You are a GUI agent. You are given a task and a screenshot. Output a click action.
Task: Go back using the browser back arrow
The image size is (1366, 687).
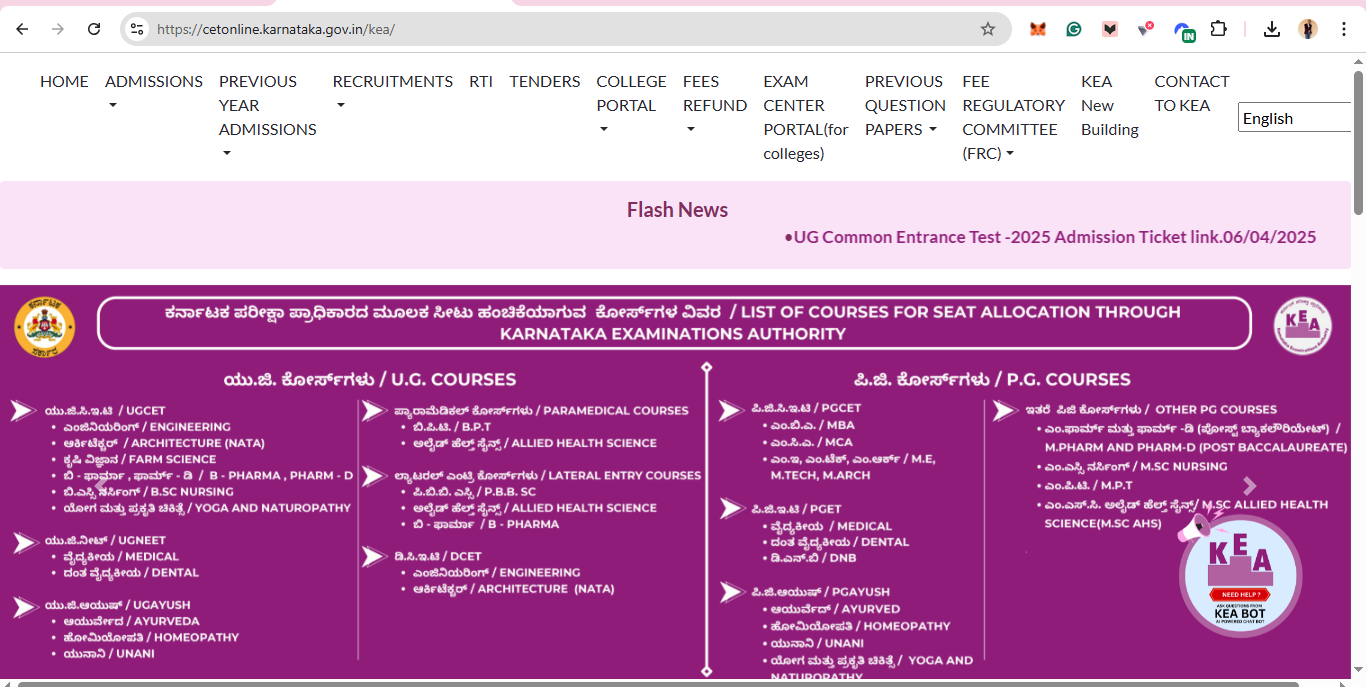pyautogui.click(x=22, y=29)
